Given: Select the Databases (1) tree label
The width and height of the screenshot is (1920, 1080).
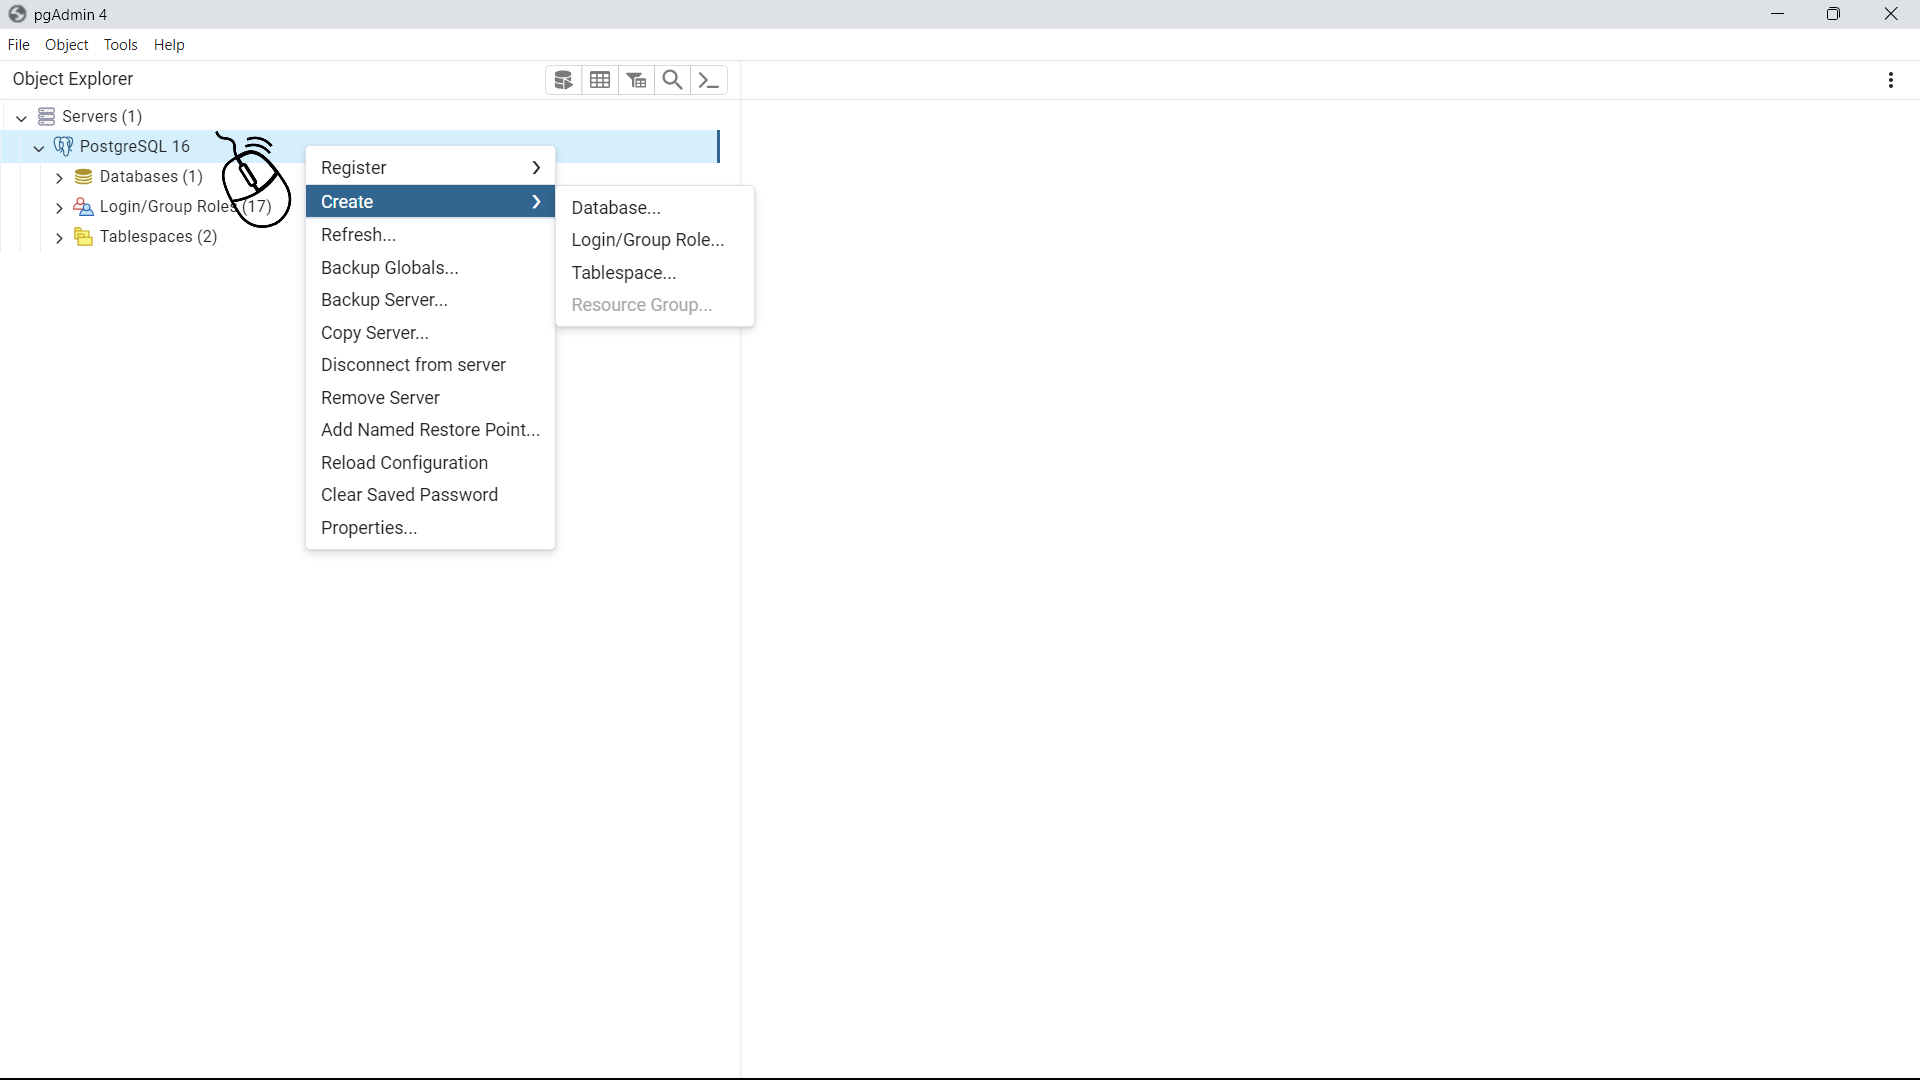Looking at the screenshot, I should click(x=151, y=177).
